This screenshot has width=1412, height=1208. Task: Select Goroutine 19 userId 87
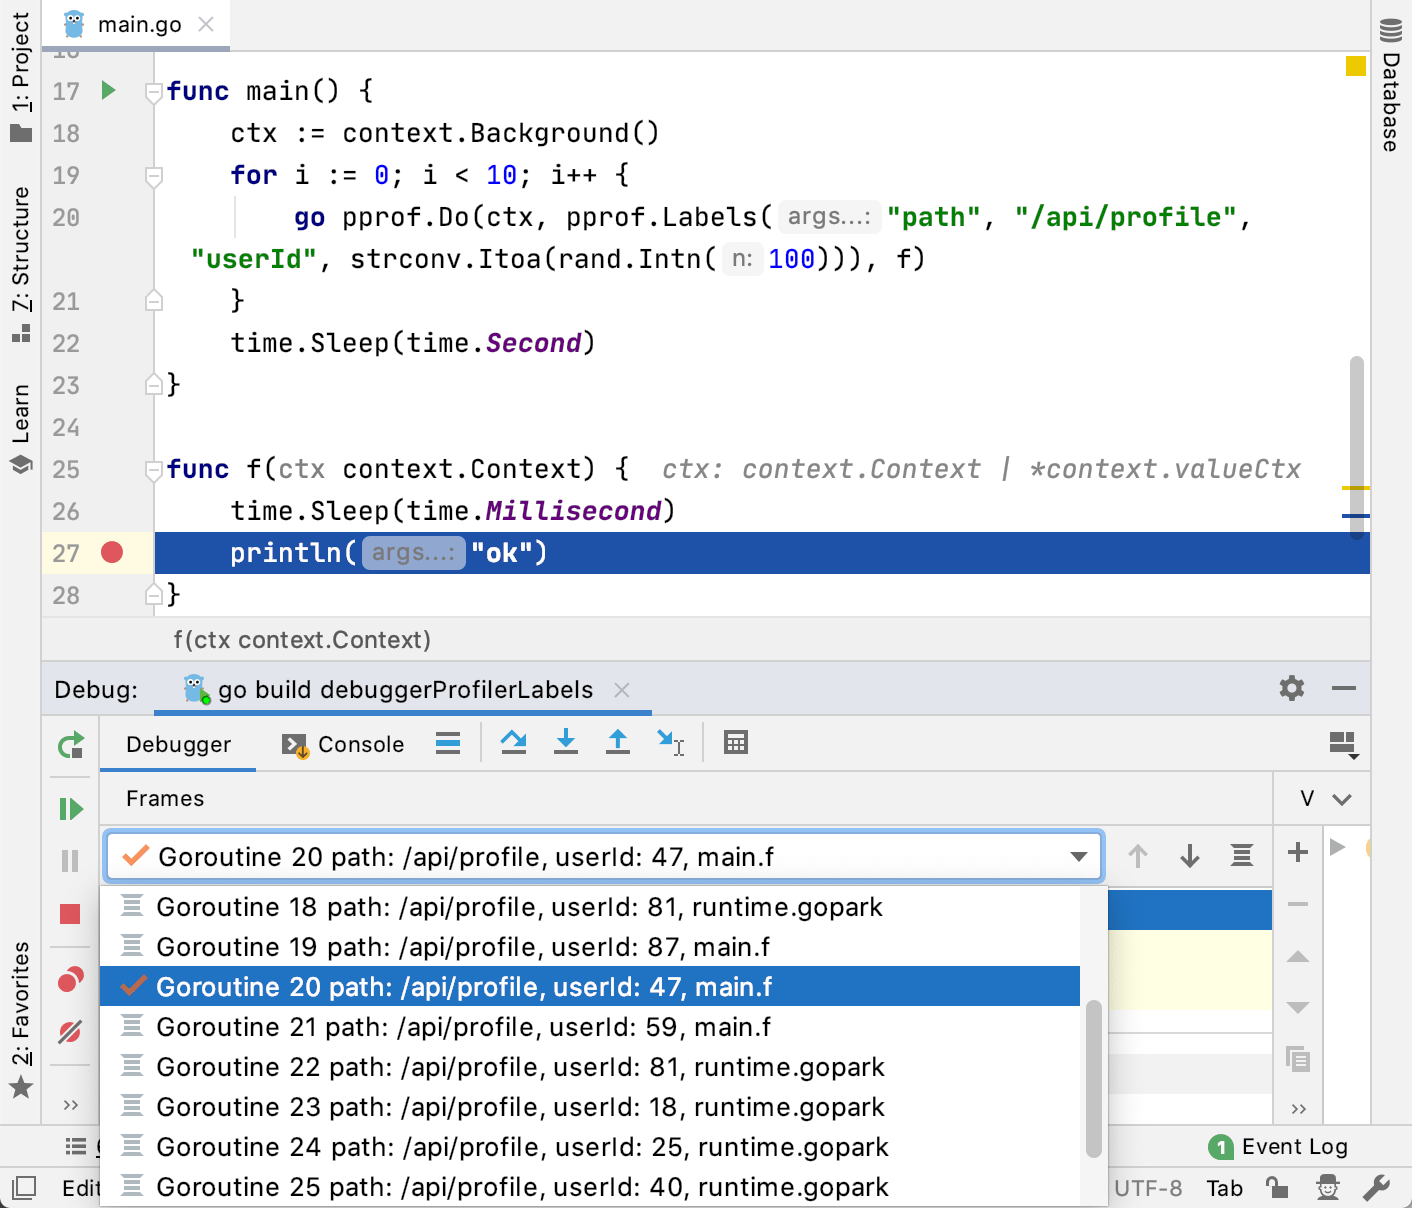[590, 947]
